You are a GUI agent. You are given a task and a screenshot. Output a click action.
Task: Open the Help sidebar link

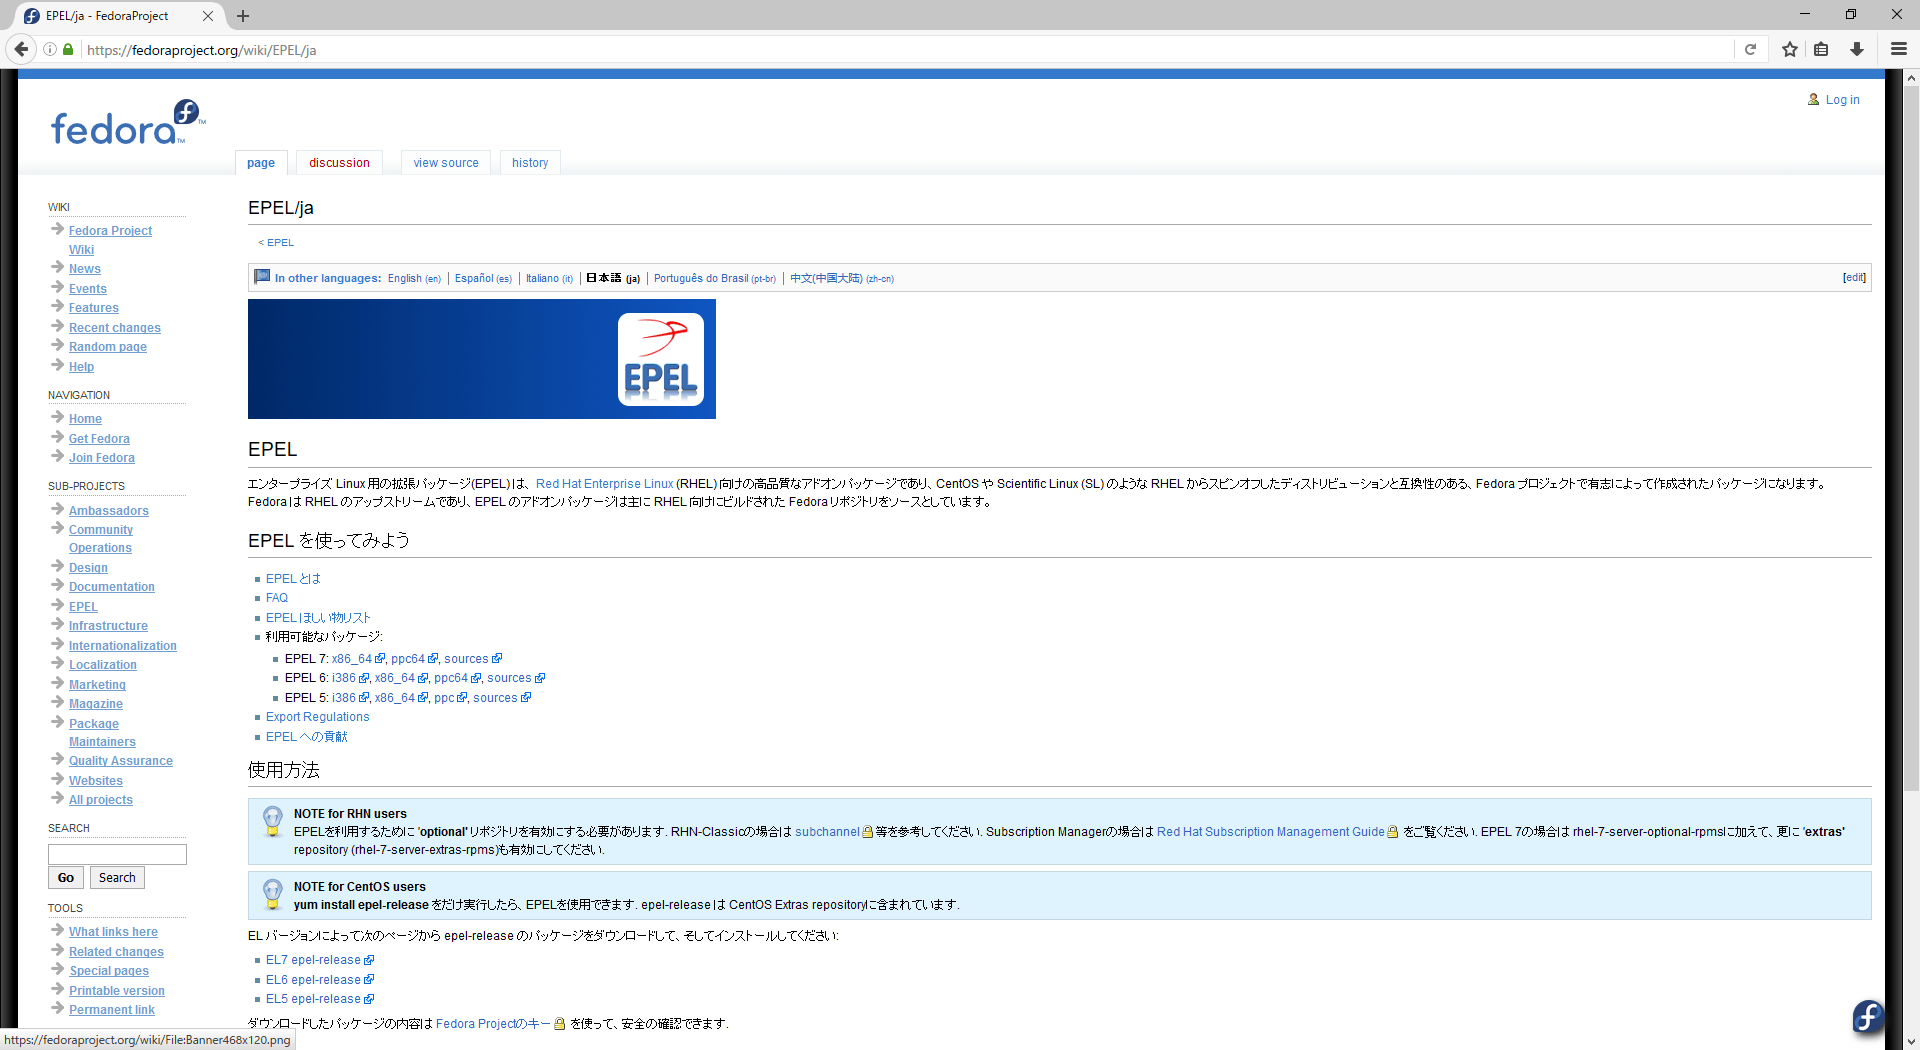coord(81,367)
